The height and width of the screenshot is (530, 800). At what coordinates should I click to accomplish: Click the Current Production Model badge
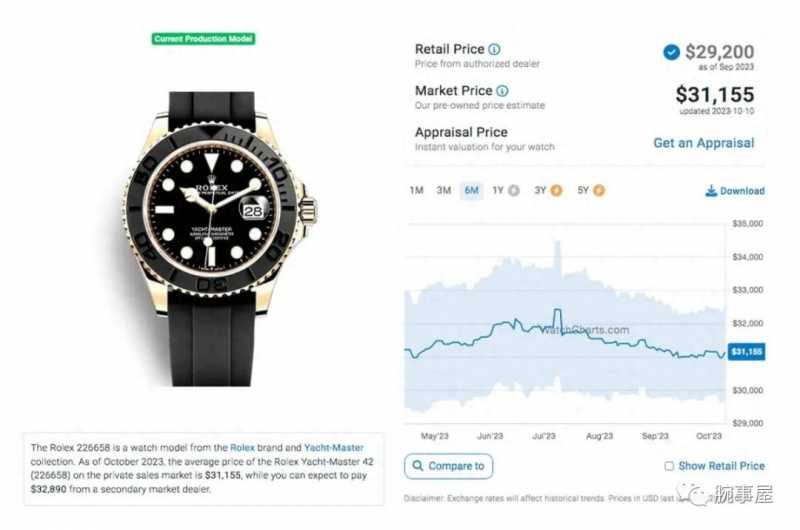(204, 39)
